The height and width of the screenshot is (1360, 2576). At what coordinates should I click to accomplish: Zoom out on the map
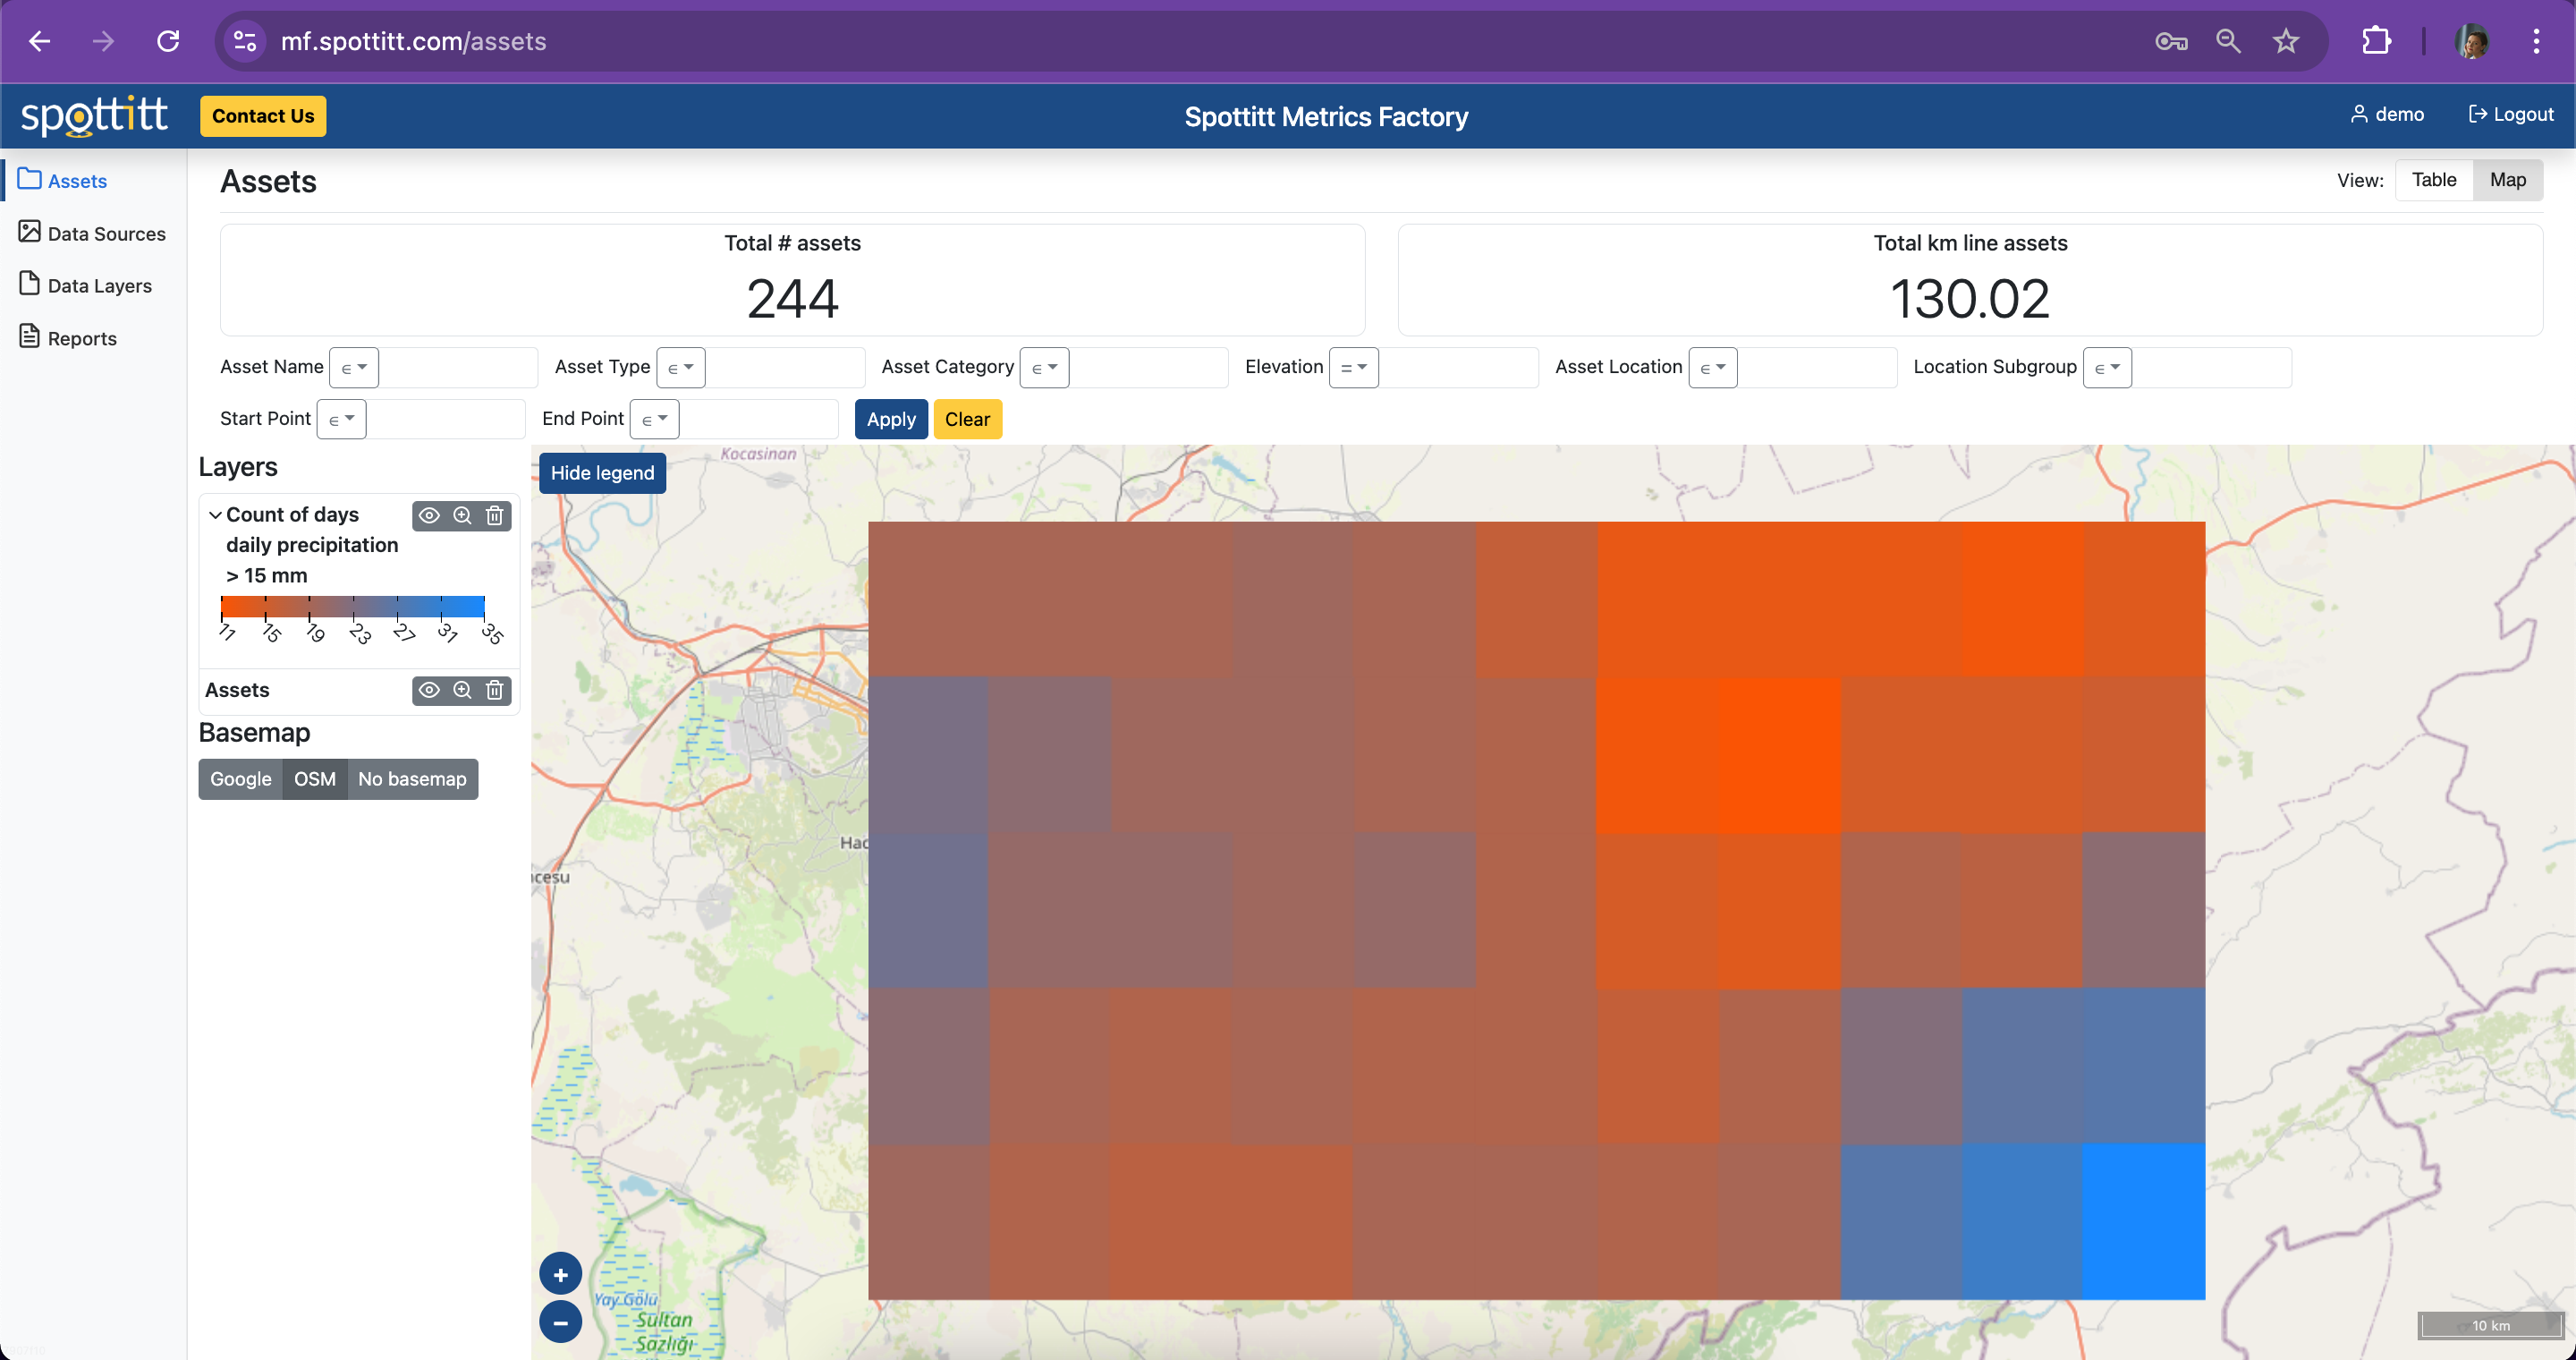tap(560, 1322)
